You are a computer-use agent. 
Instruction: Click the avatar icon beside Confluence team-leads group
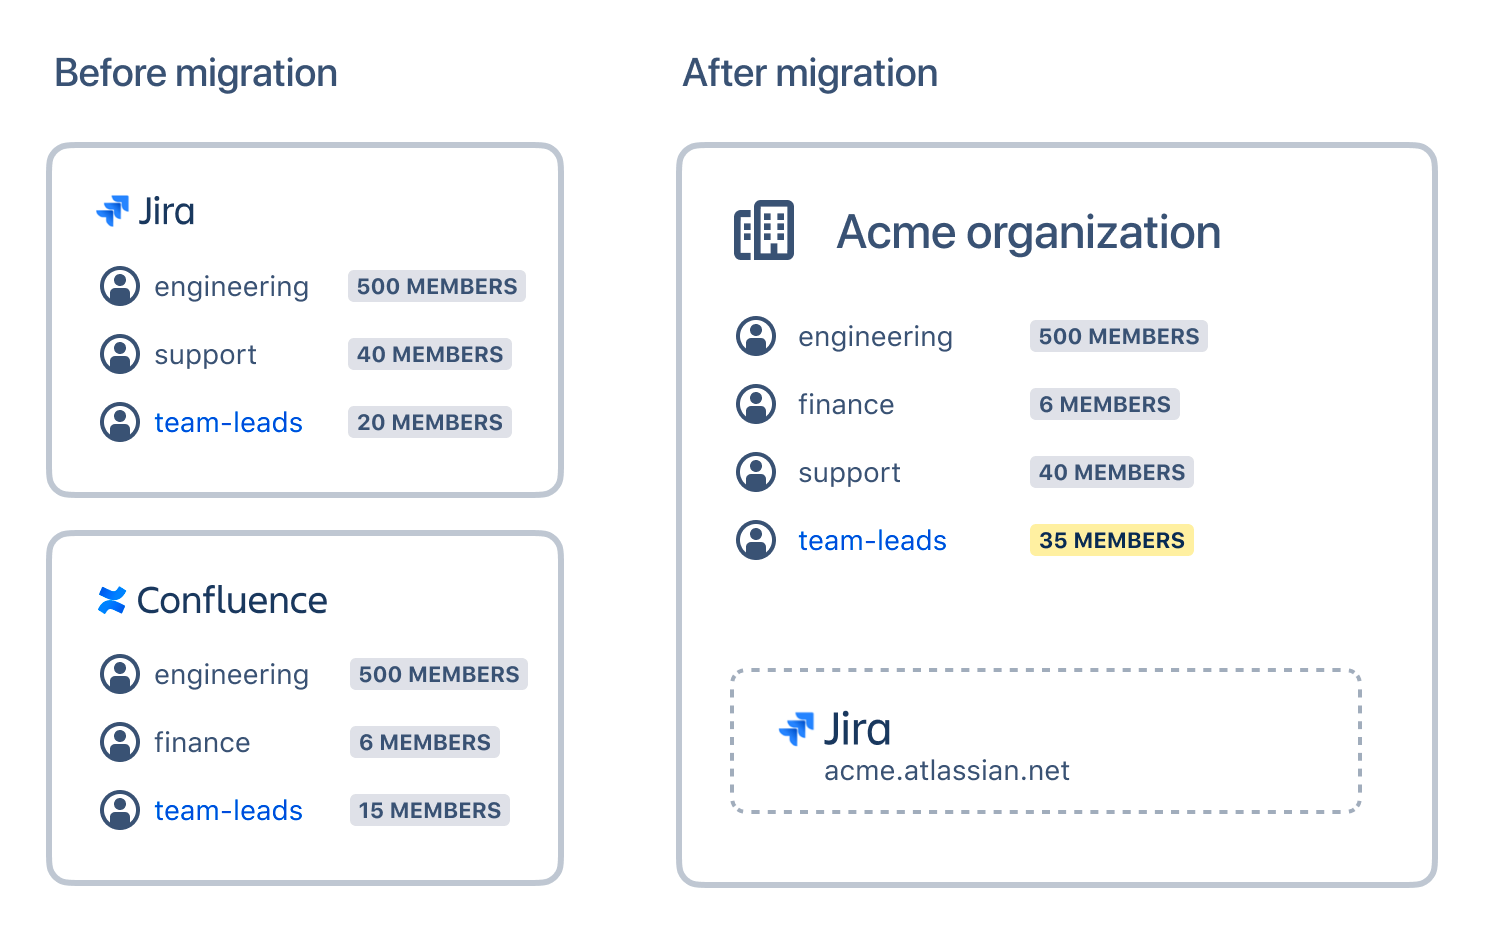click(x=120, y=810)
